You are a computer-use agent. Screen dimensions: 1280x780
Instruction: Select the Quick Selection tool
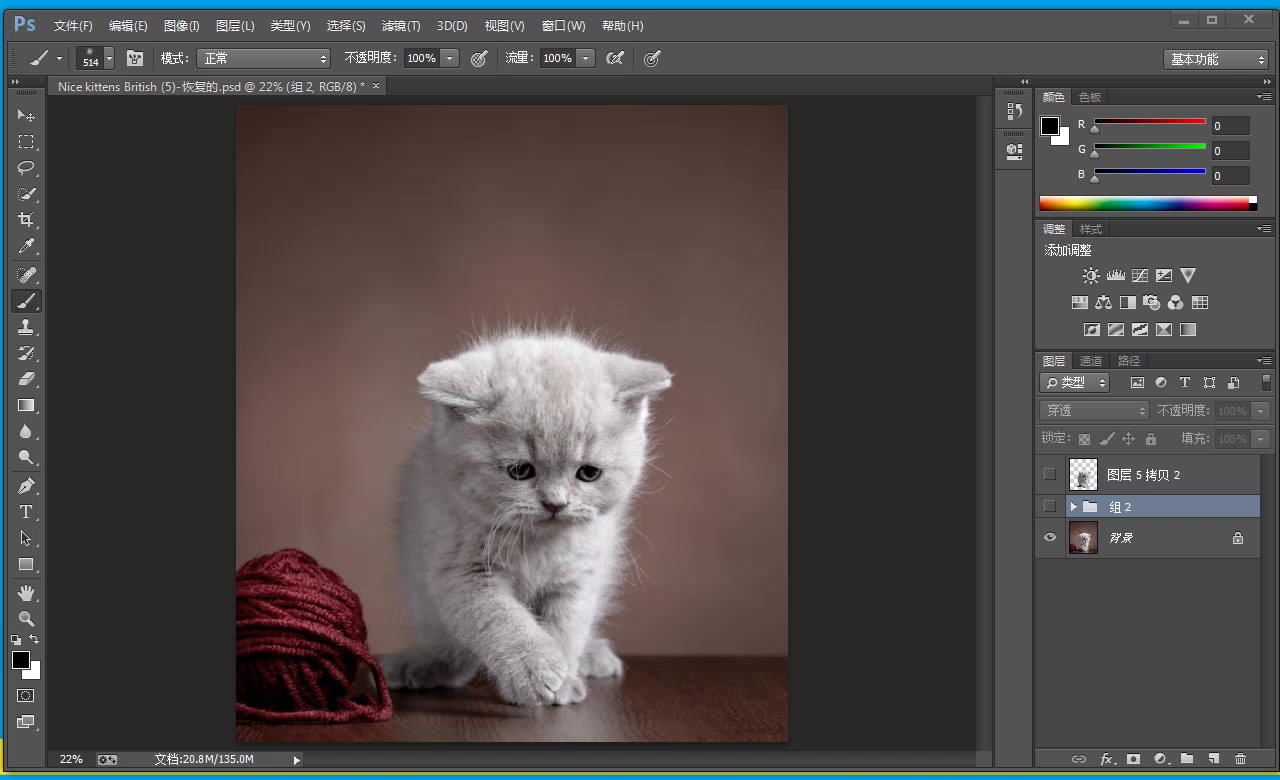coord(26,194)
